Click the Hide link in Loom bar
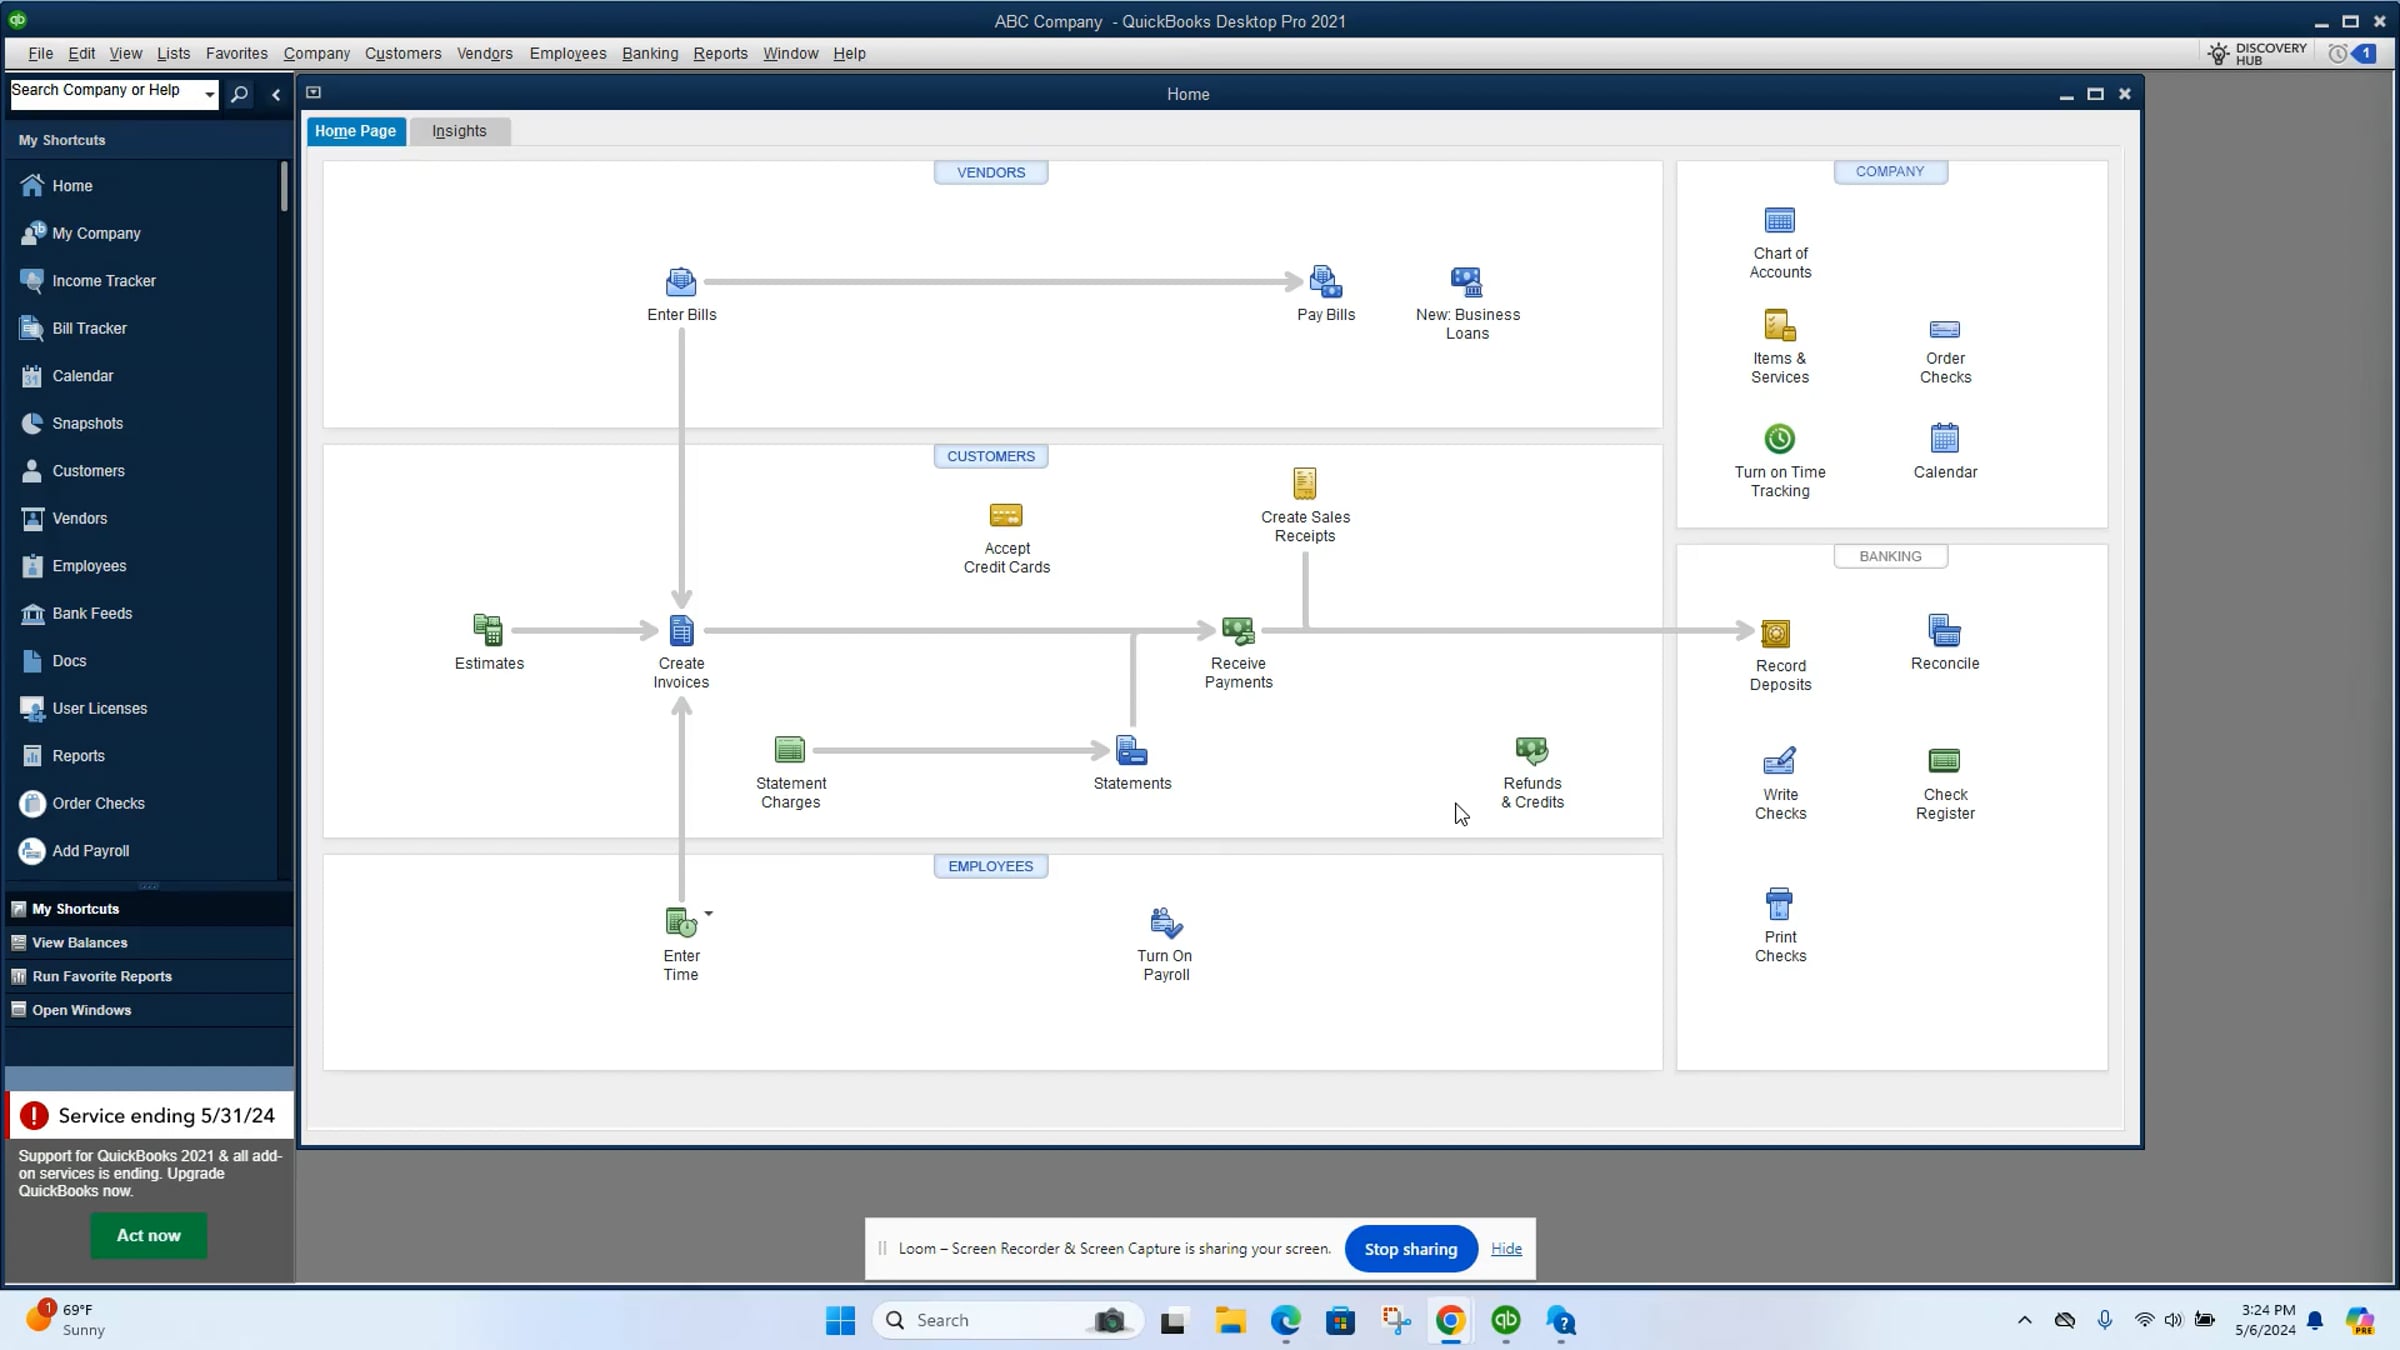 coord(1505,1249)
